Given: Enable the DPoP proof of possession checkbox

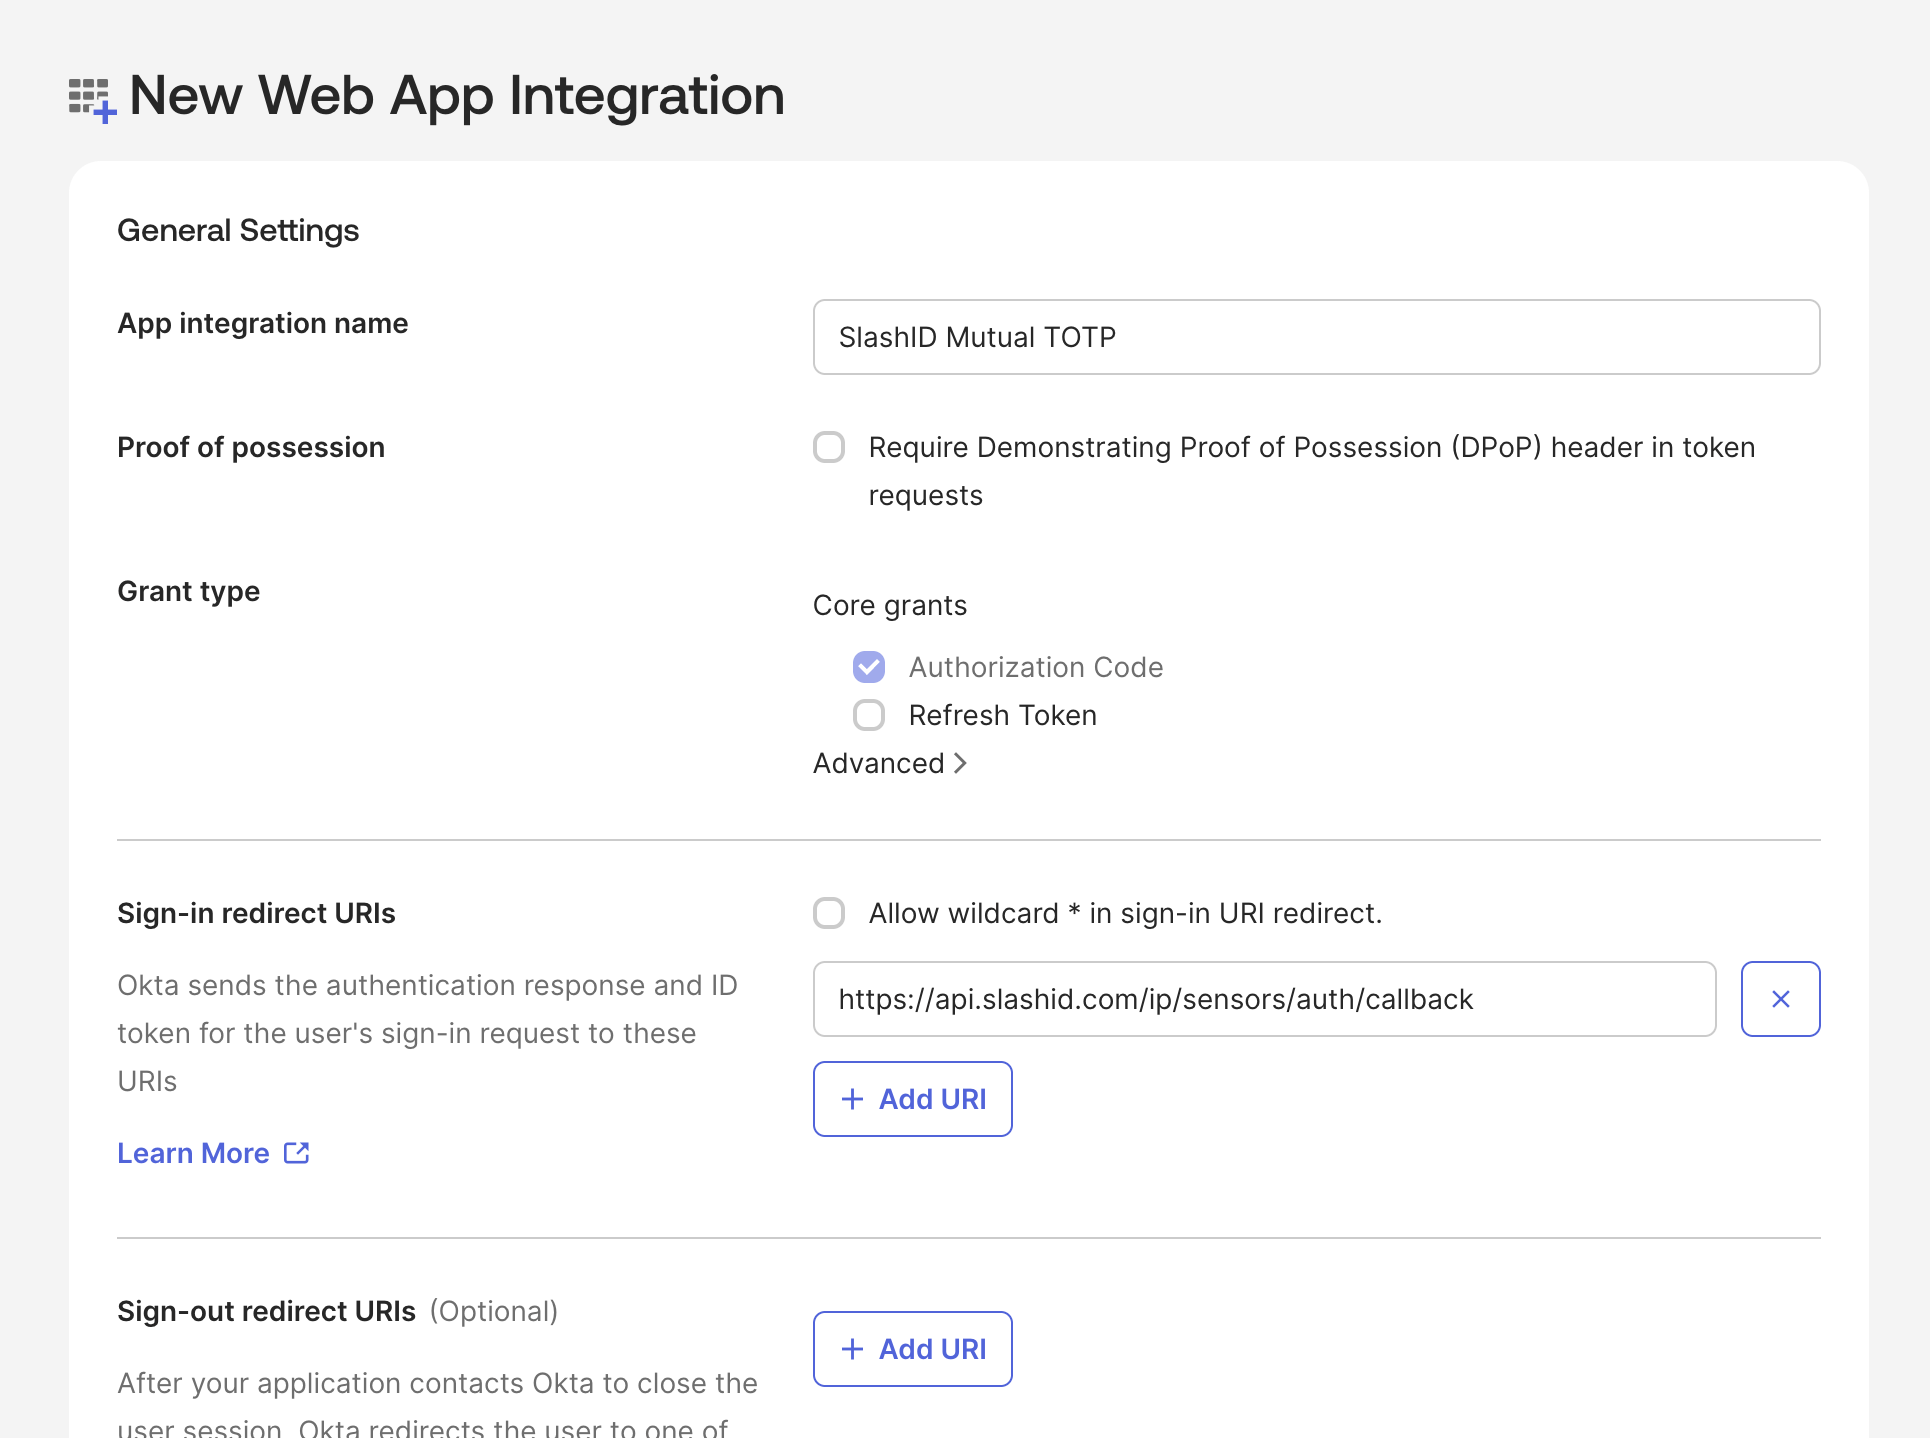Looking at the screenshot, I should tap(829, 447).
